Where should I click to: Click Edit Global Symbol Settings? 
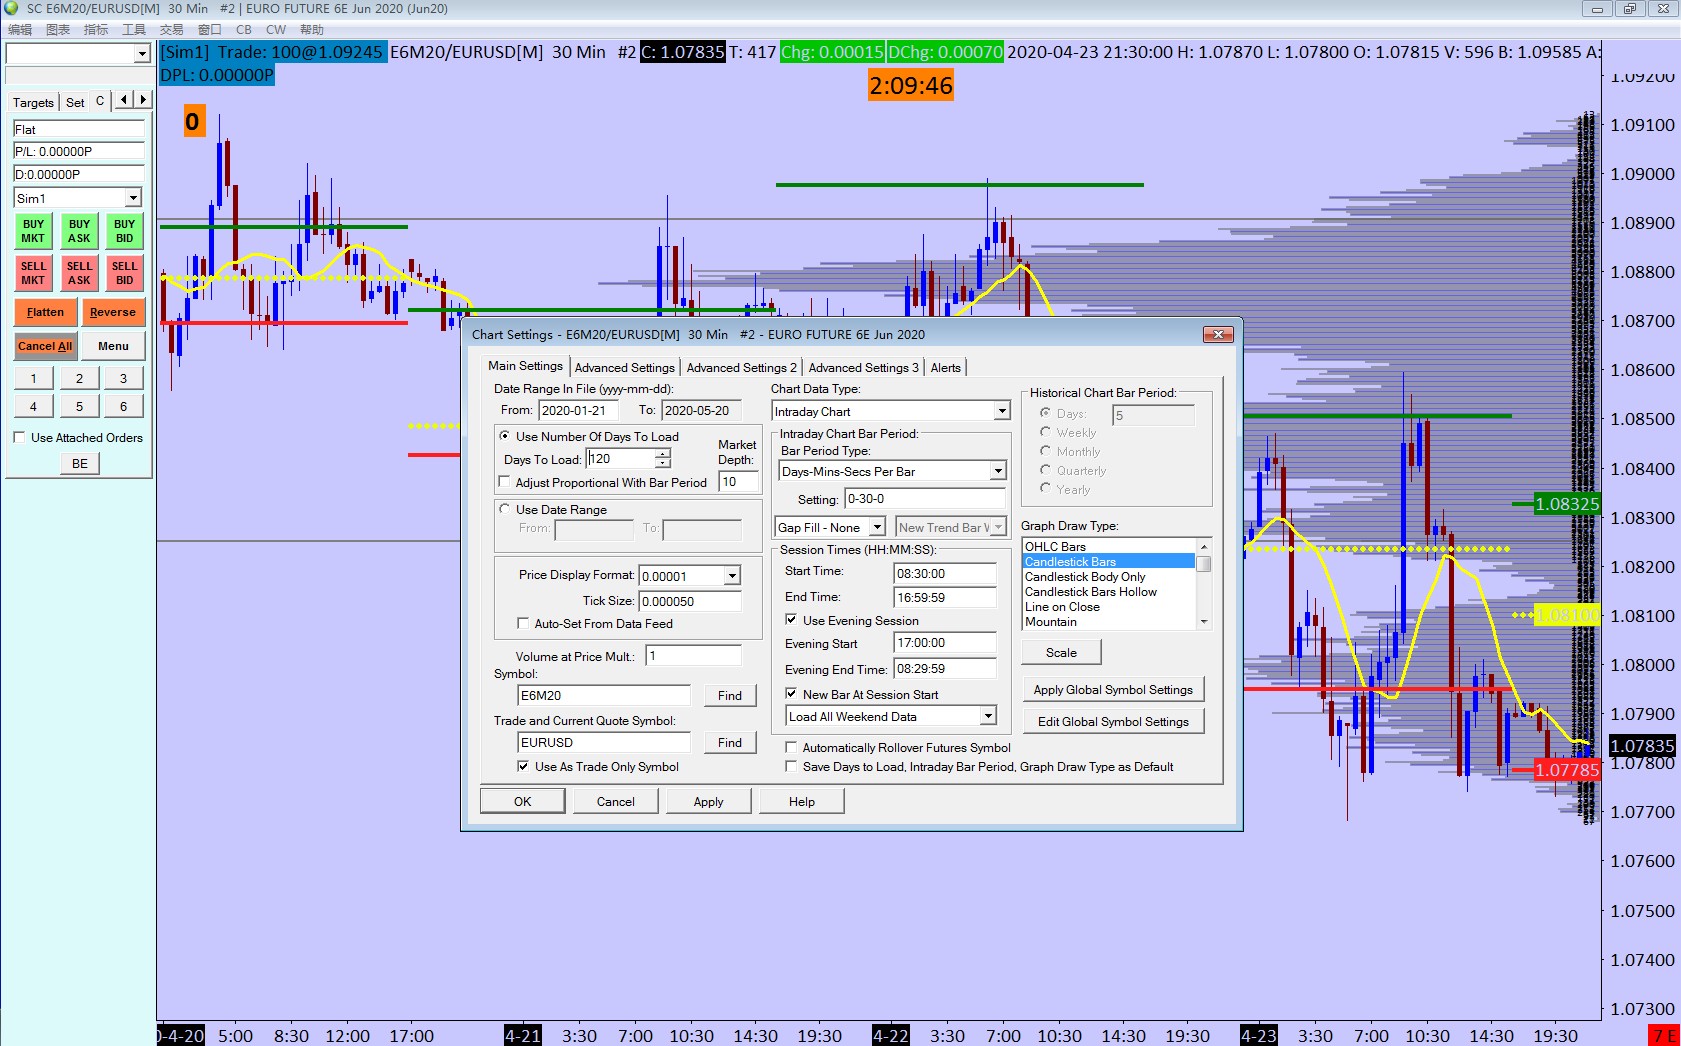click(1113, 721)
